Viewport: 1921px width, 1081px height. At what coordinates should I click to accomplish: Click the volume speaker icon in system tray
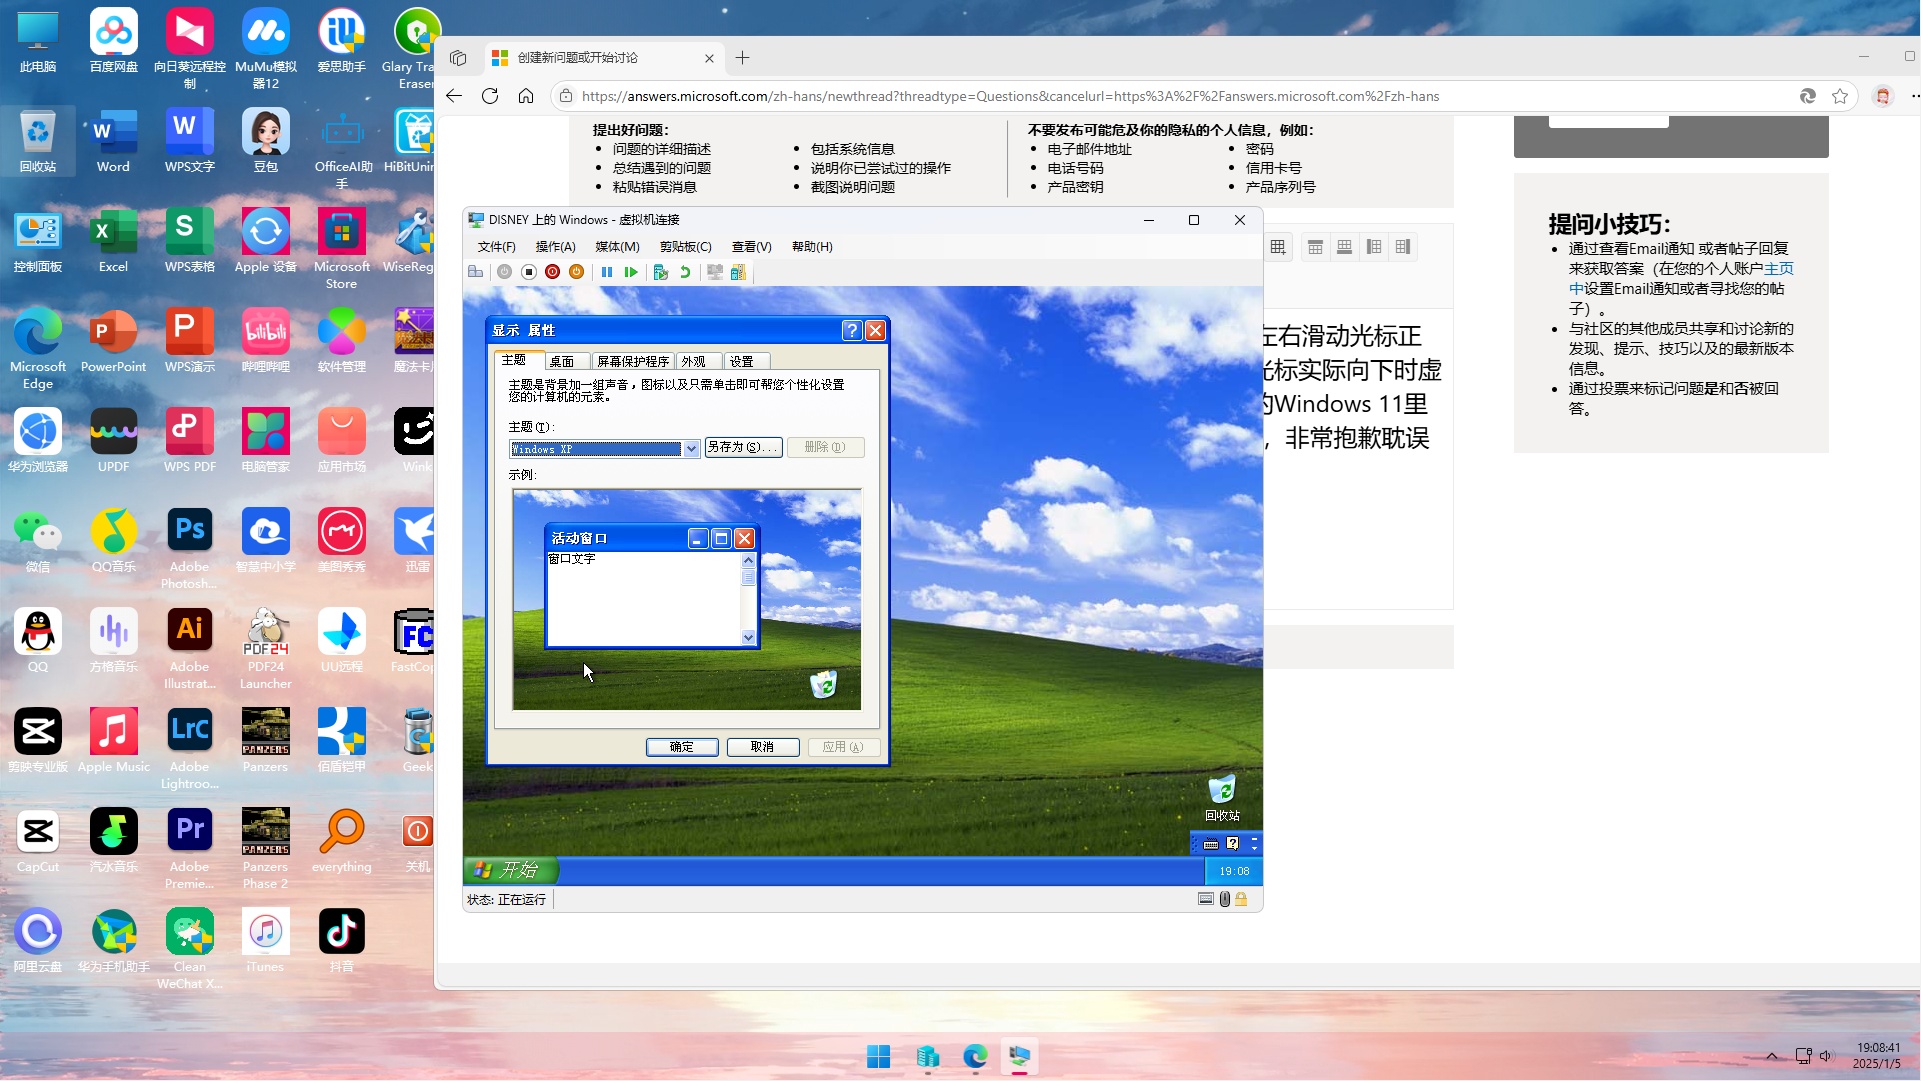[1826, 1056]
